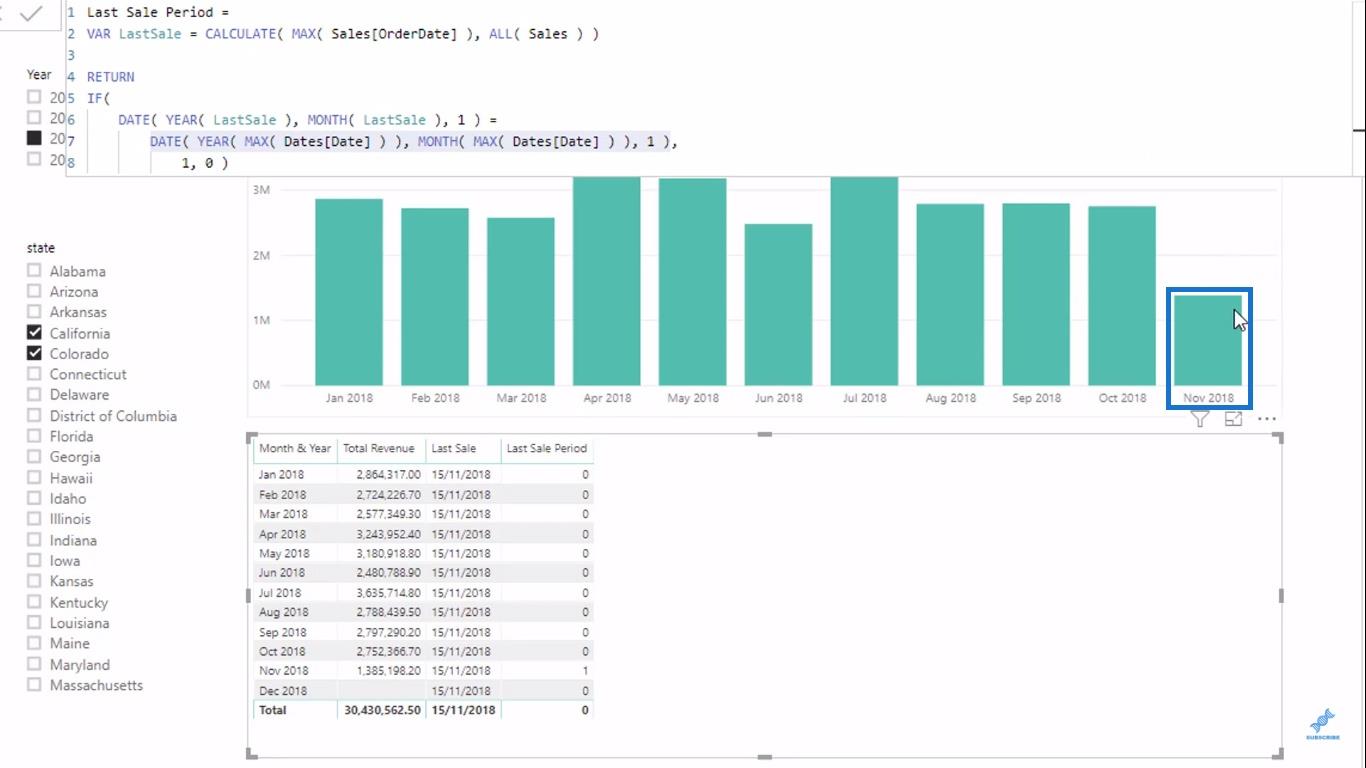Toggle the Arizona state checkbox
The width and height of the screenshot is (1366, 768).
point(35,291)
